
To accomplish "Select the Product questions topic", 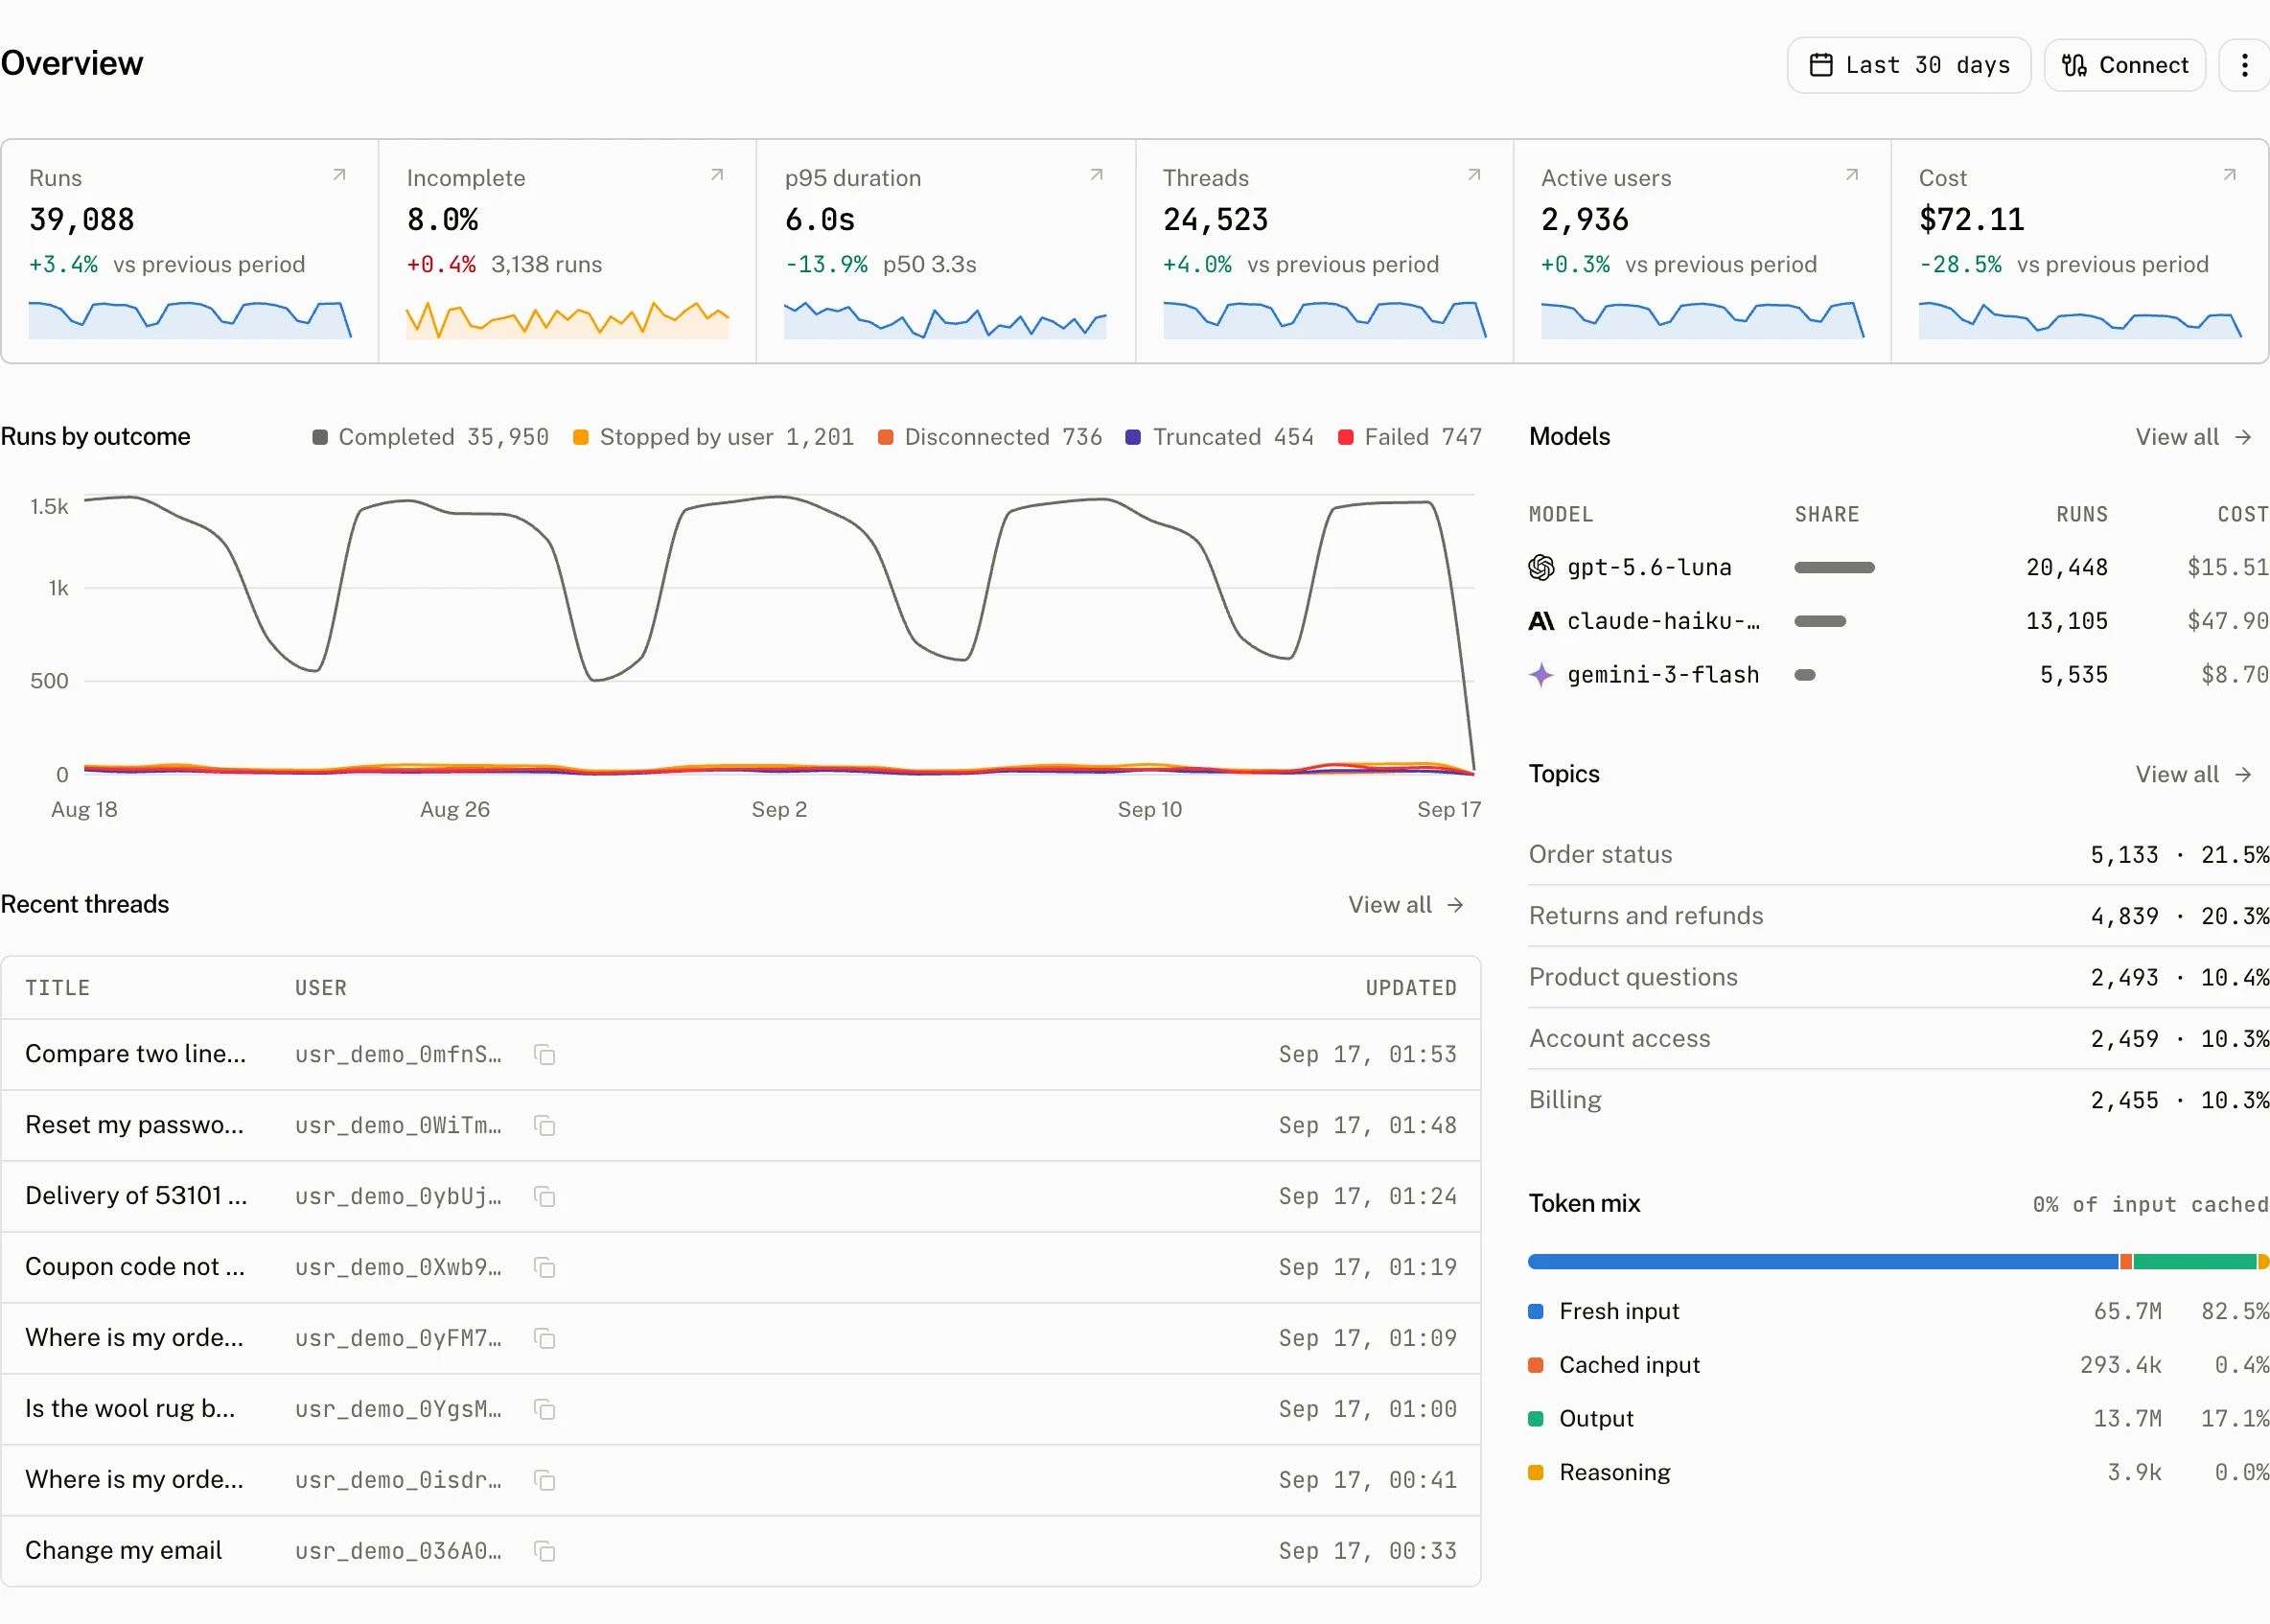I will 1899,977.
